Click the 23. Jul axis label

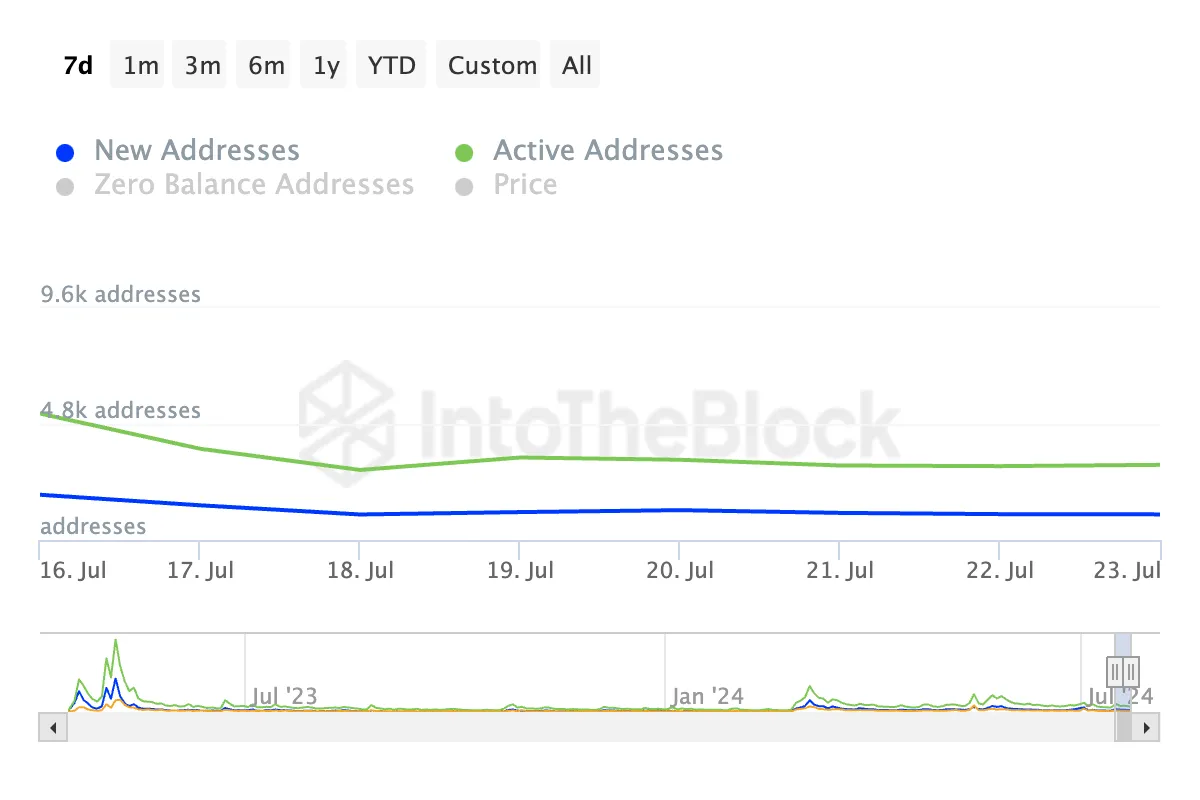[1126, 571]
